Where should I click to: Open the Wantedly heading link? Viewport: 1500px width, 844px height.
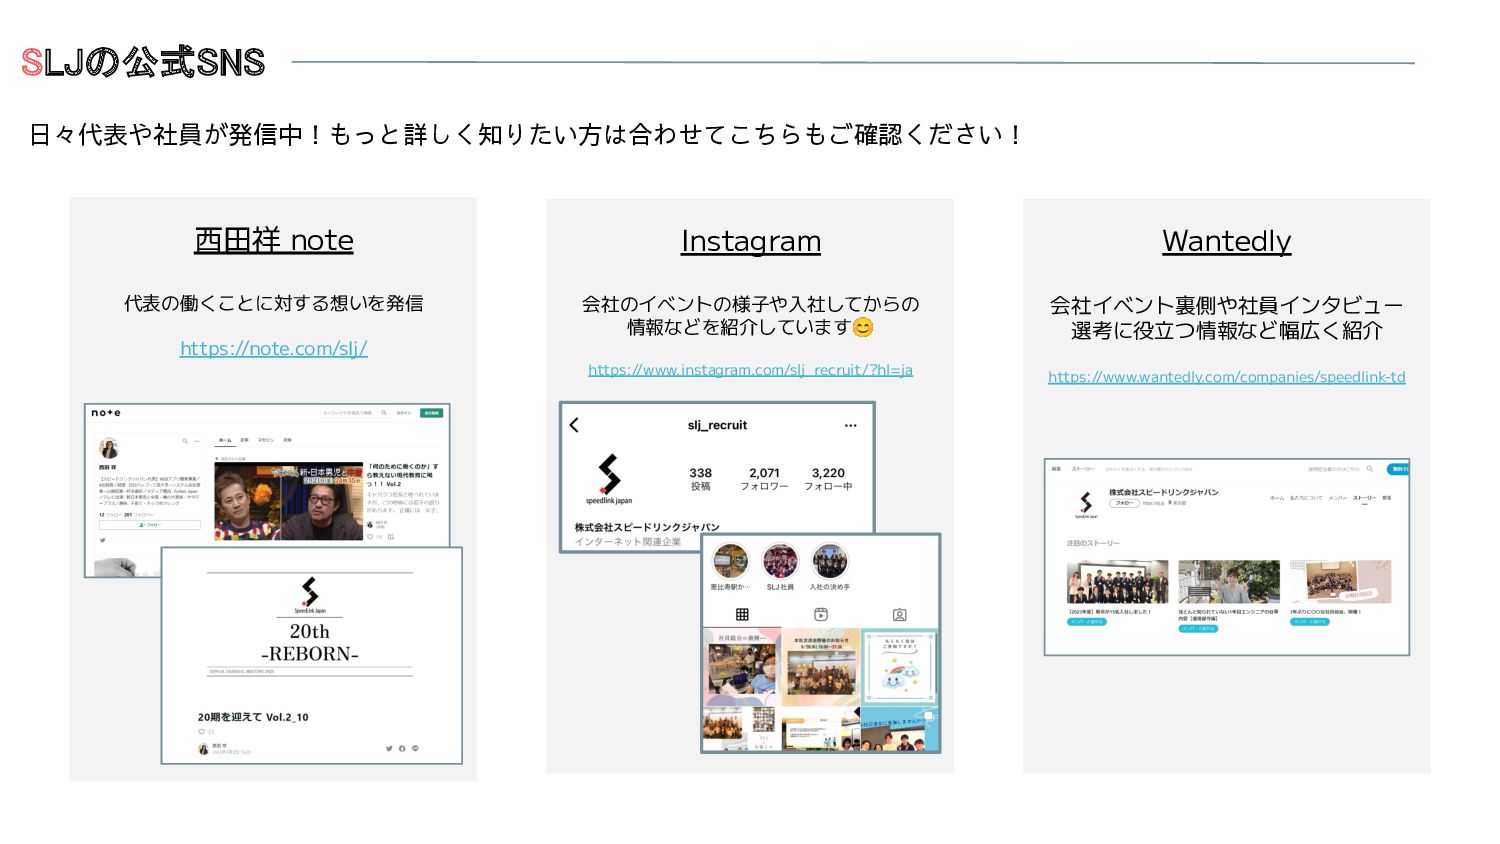click(x=1227, y=241)
